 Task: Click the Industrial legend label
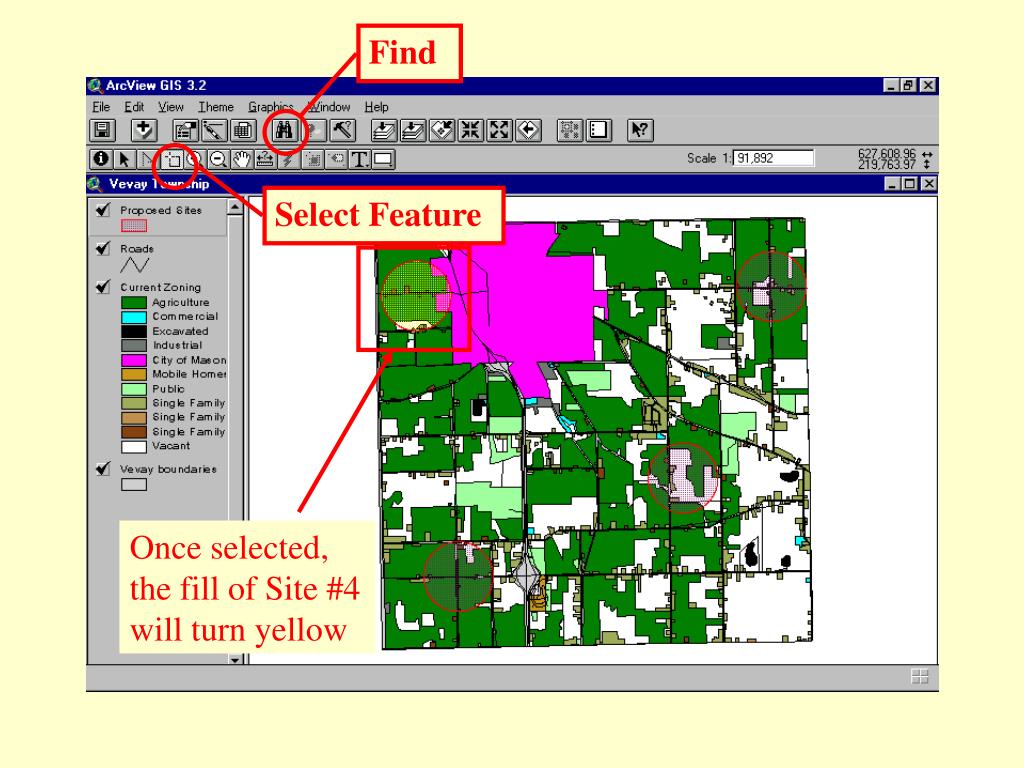[x=178, y=345]
